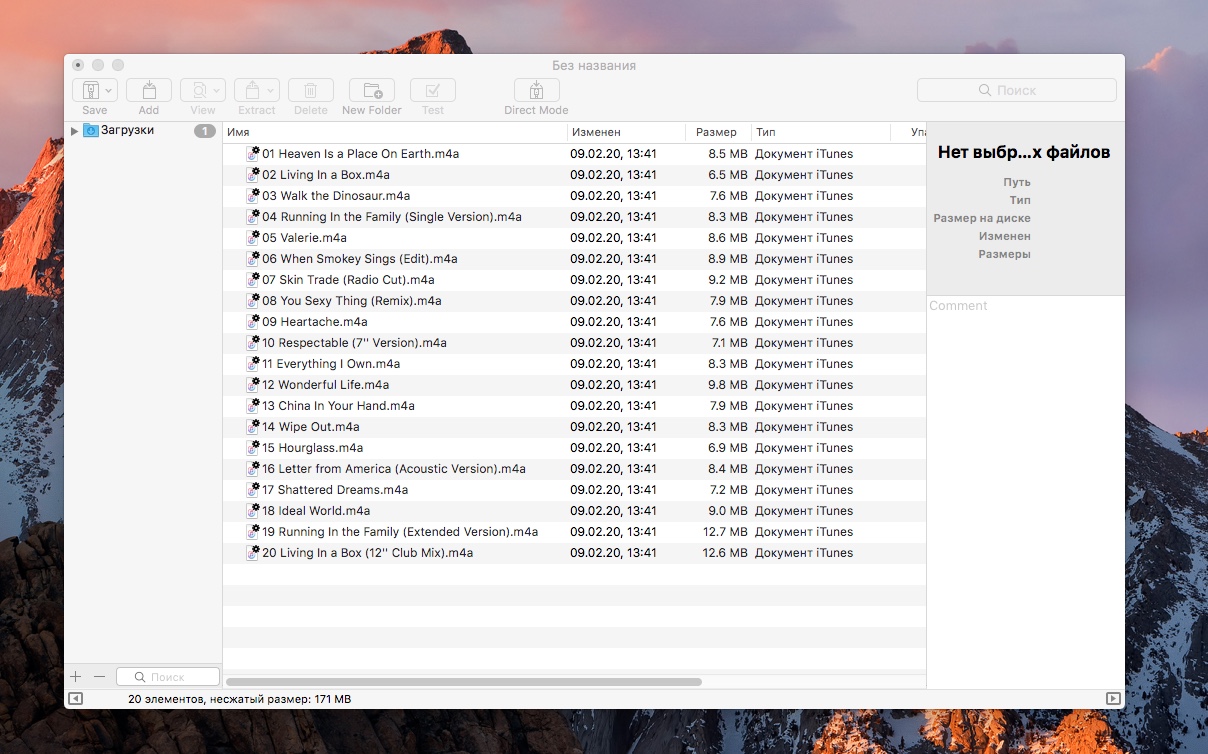The height and width of the screenshot is (754, 1208).
Task: Sort the list by the Размер column header
Action: [x=716, y=132]
